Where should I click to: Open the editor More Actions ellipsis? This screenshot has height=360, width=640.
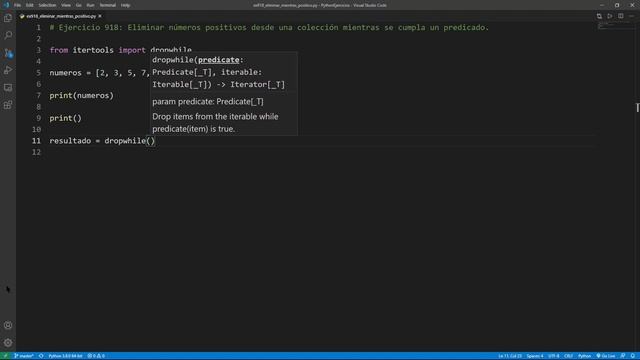[631, 16]
